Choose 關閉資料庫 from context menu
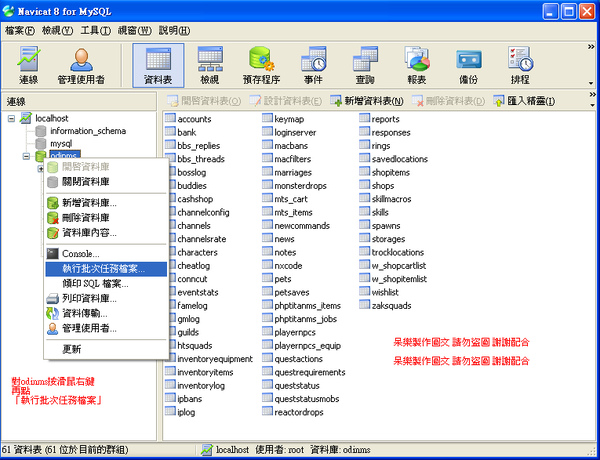 [x=106, y=182]
